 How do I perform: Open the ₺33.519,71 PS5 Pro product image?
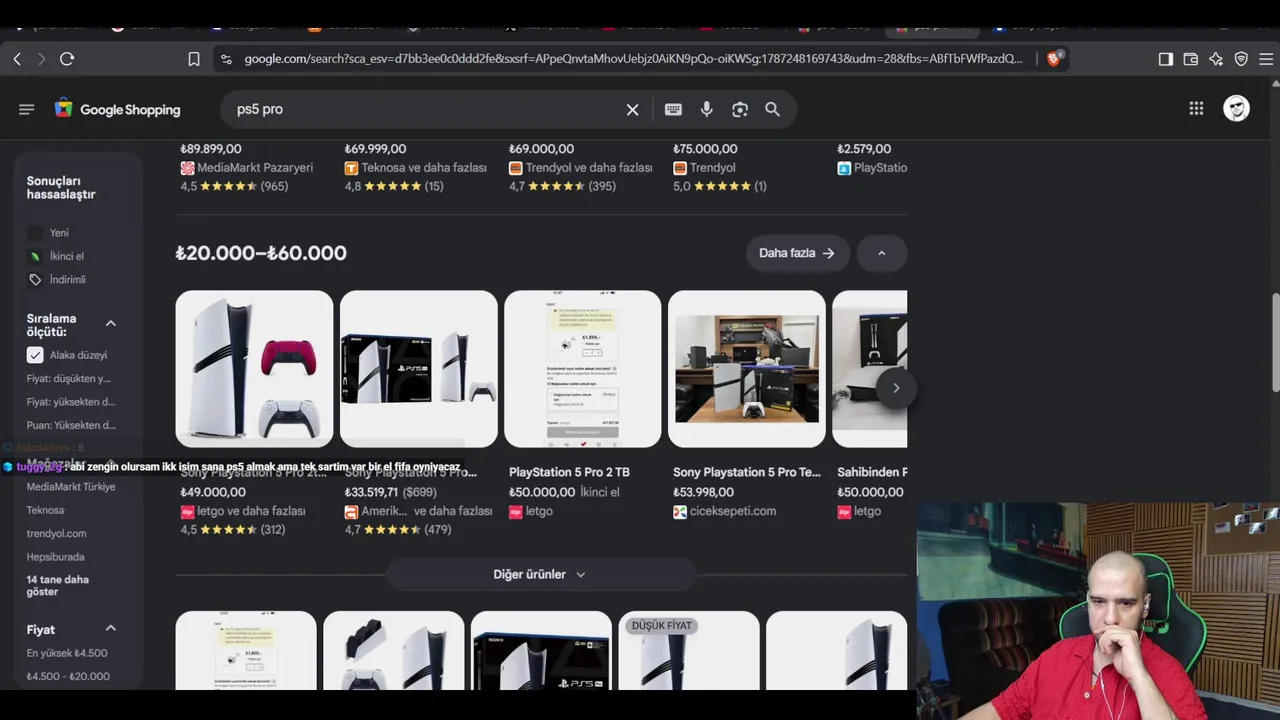(x=419, y=369)
